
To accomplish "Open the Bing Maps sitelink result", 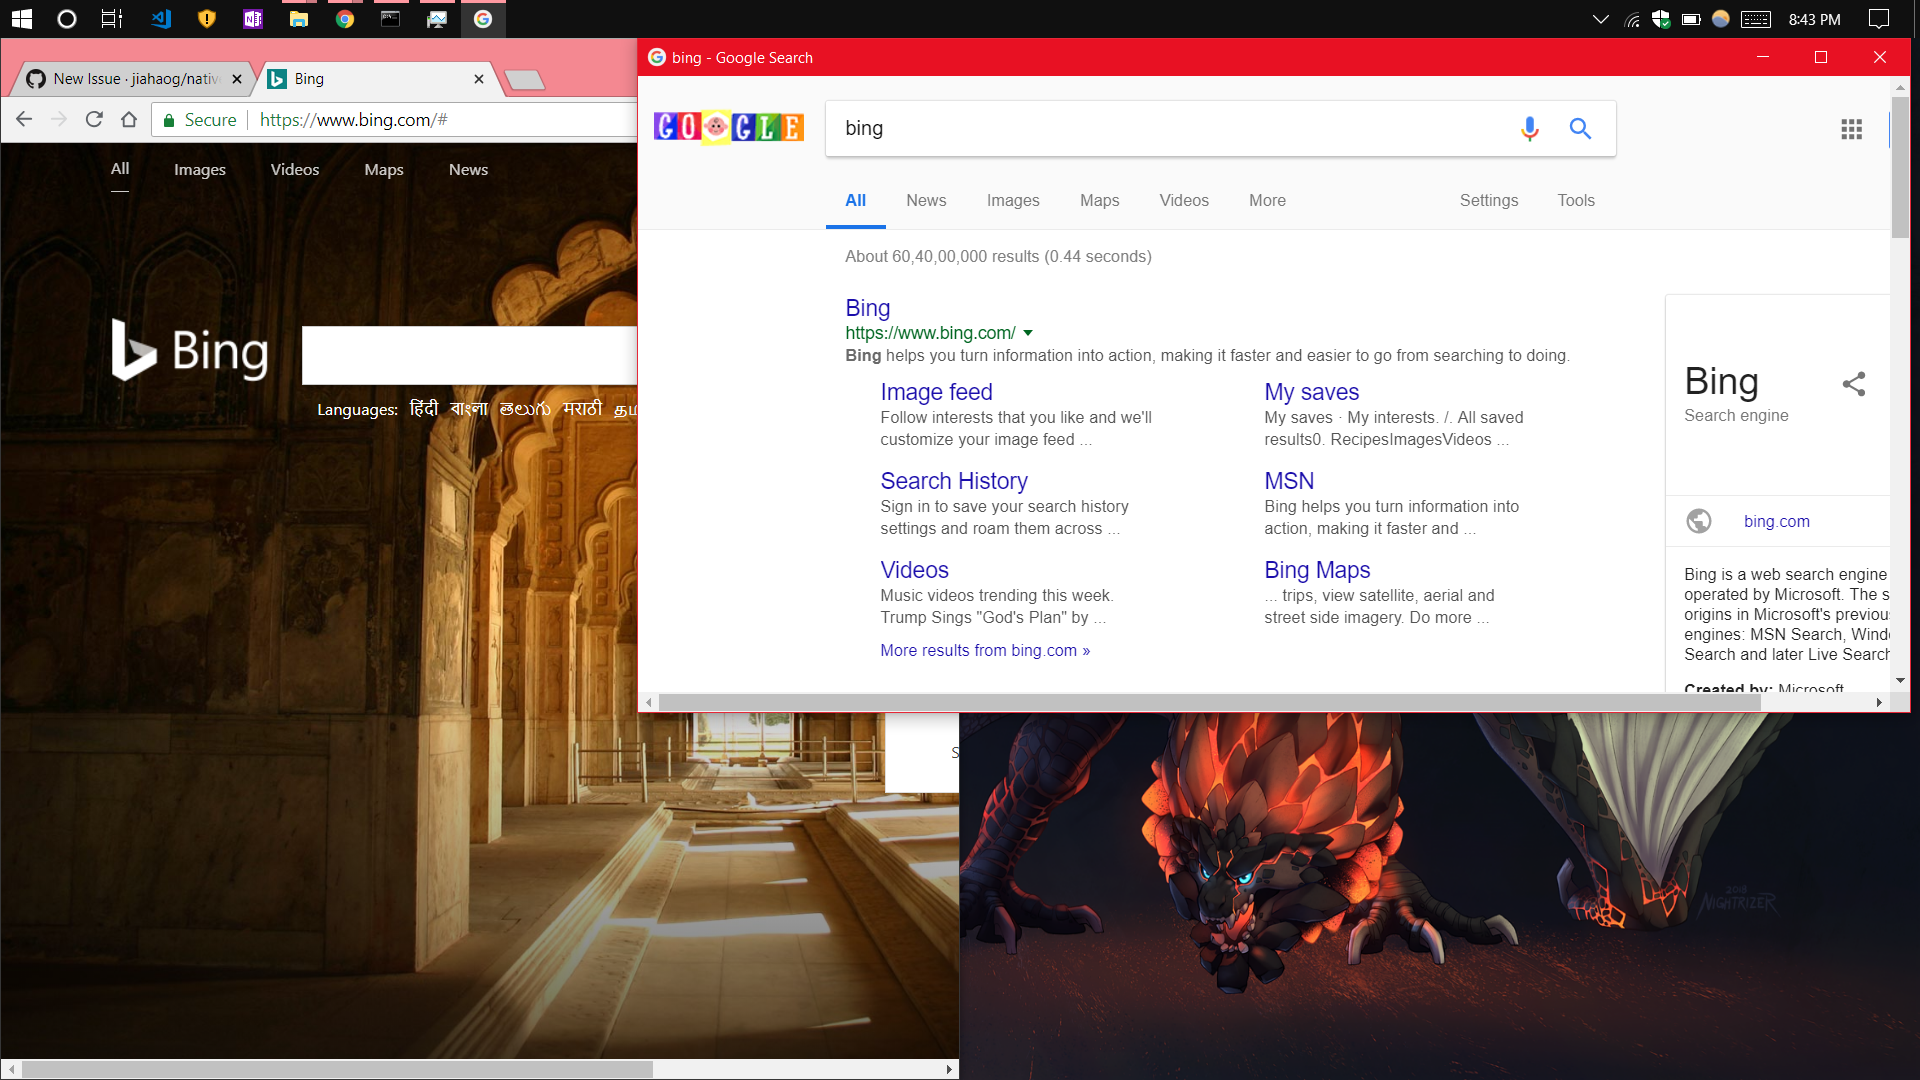I will 1316,570.
